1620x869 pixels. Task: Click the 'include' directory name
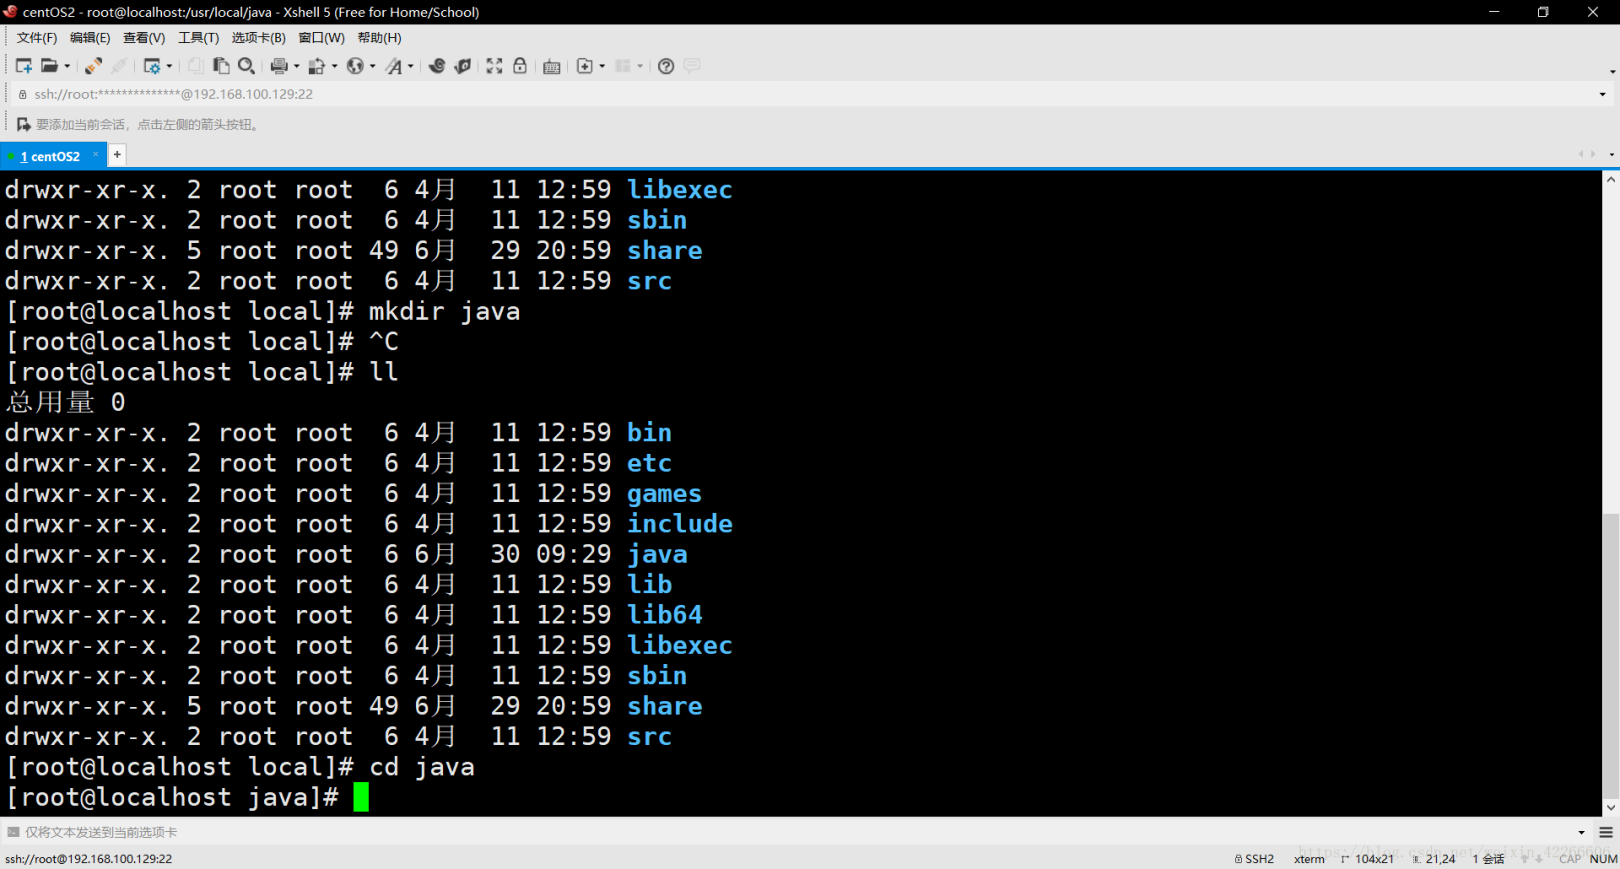tap(680, 523)
